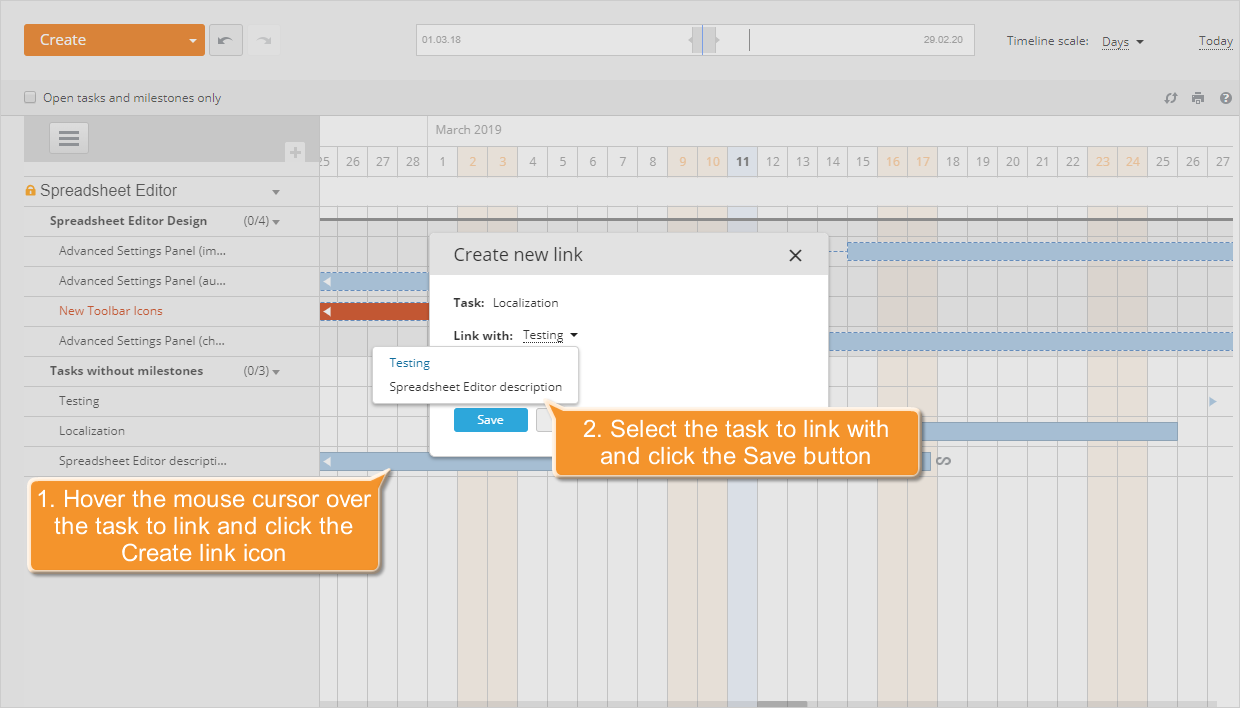Enable Open tasks and milestones only
The width and height of the screenshot is (1240, 708).
coord(29,98)
